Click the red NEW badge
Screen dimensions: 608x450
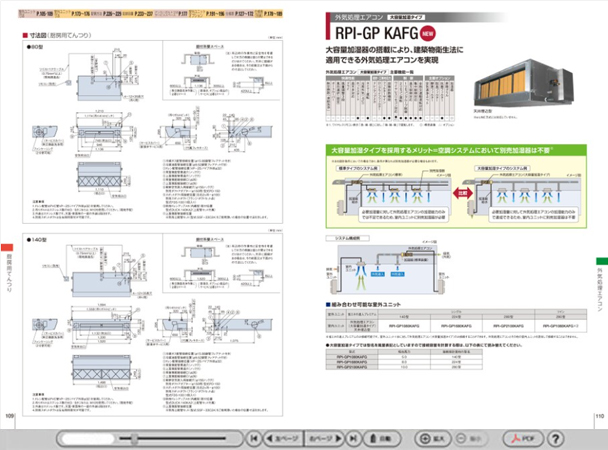(x=428, y=33)
